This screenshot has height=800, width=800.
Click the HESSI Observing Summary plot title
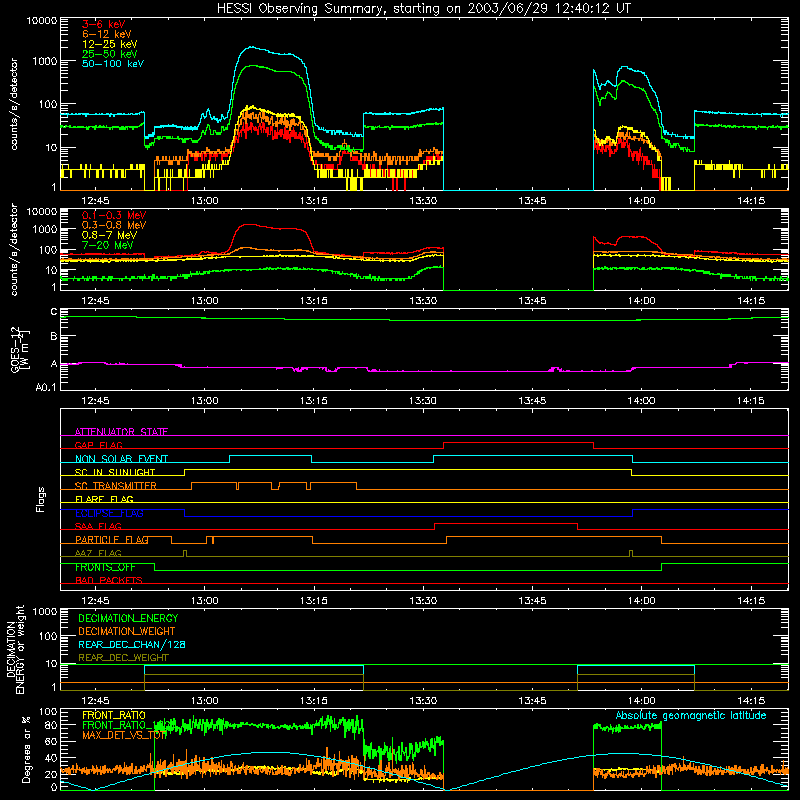(423, 9)
